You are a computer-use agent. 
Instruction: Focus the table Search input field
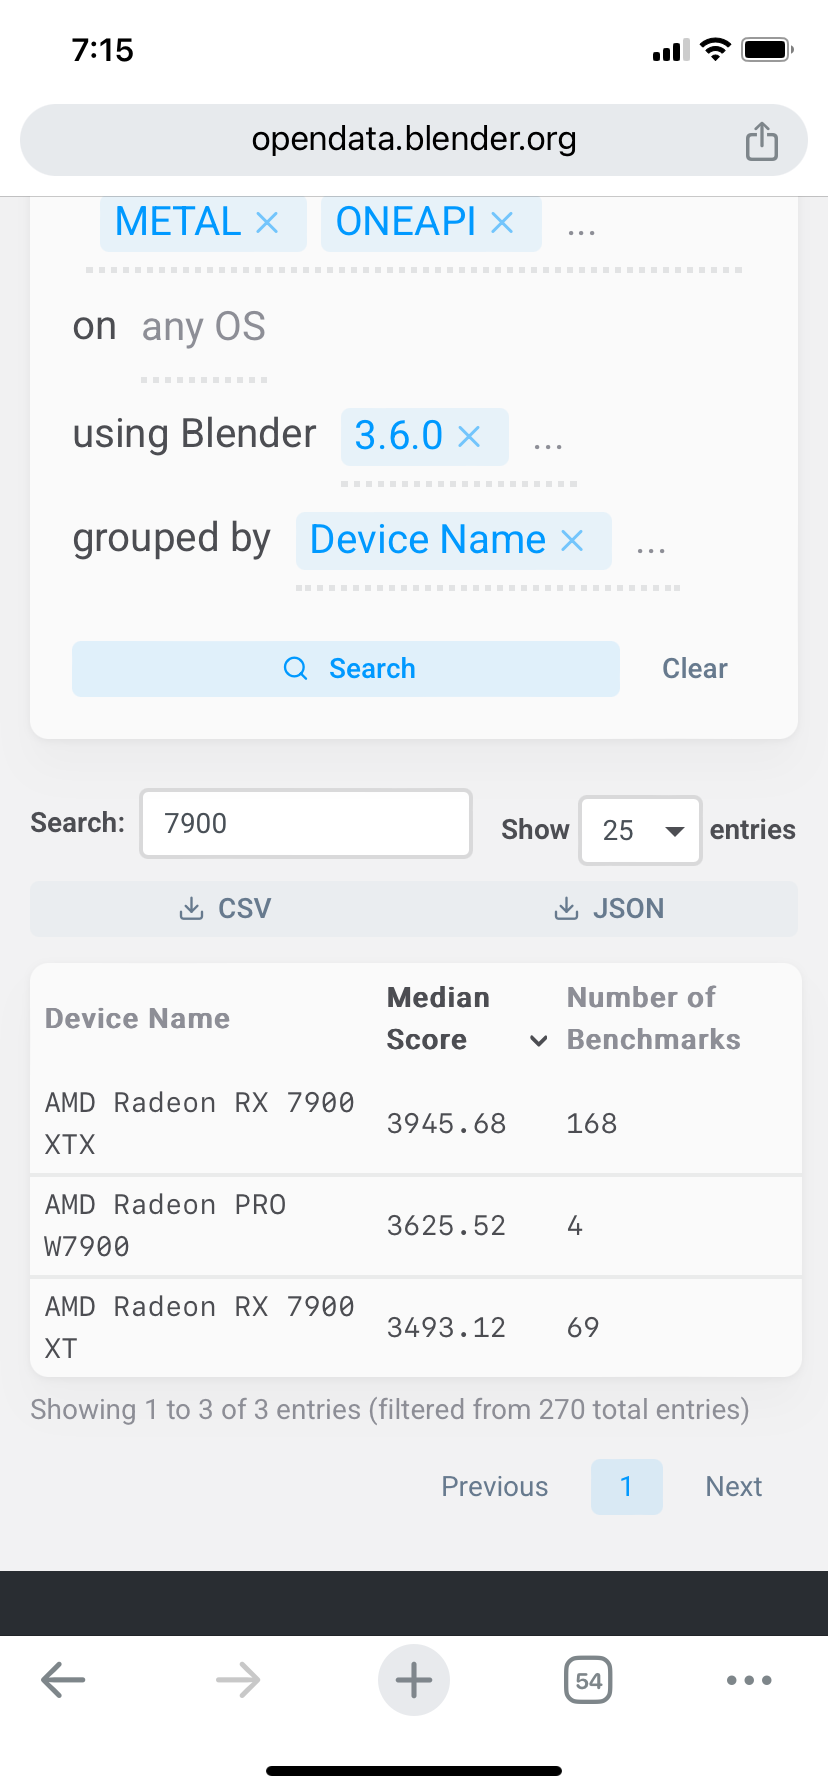click(x=306, y=824)
